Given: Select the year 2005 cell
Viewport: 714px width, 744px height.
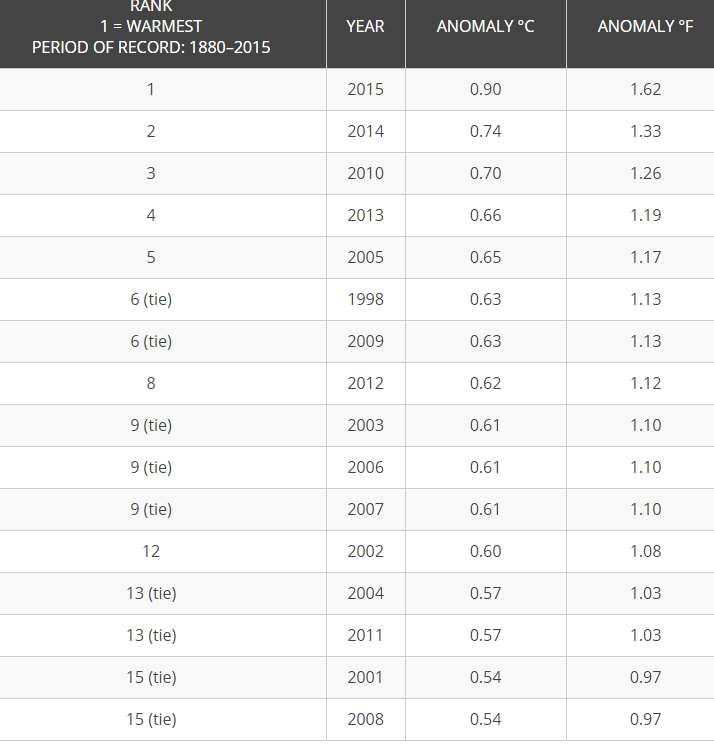Looking at the screenshot, I should click(365, 257).
